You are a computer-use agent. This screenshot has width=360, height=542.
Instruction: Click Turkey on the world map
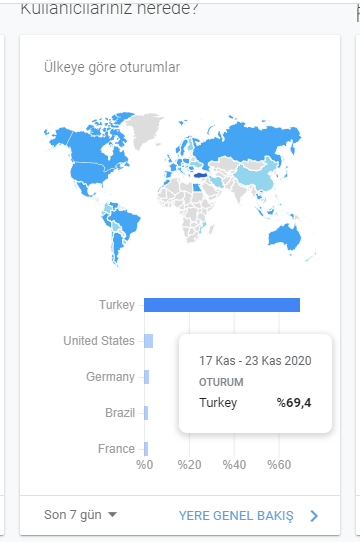(200, 175)
